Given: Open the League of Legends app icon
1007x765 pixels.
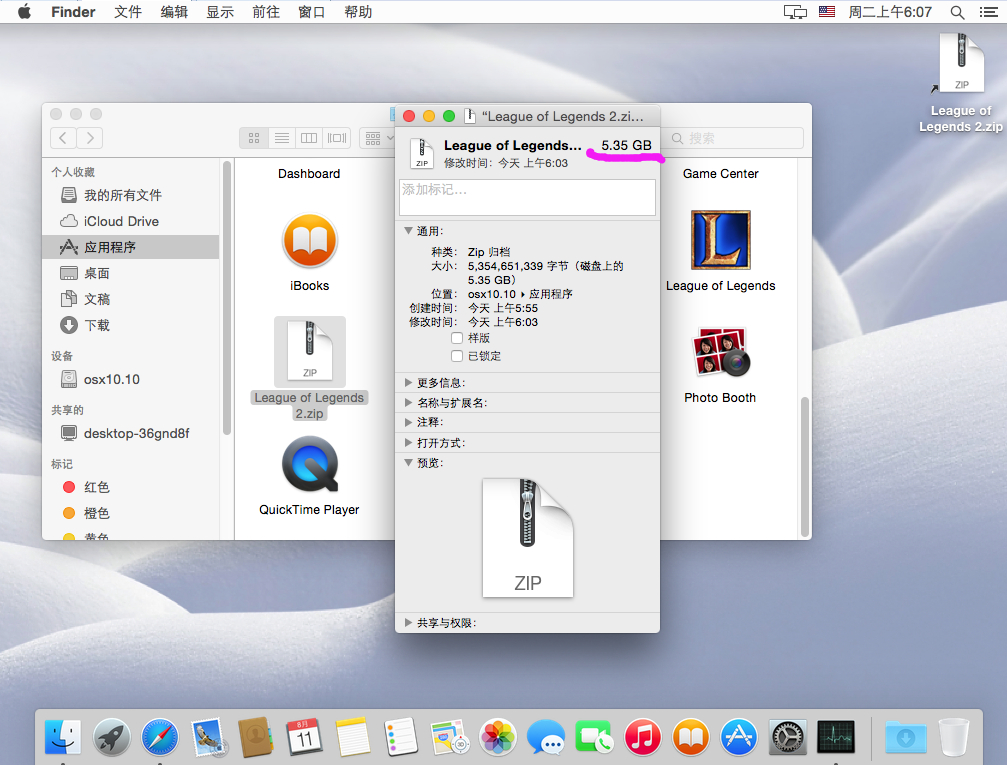Looking at the screenshot, I should coord(721,240).
